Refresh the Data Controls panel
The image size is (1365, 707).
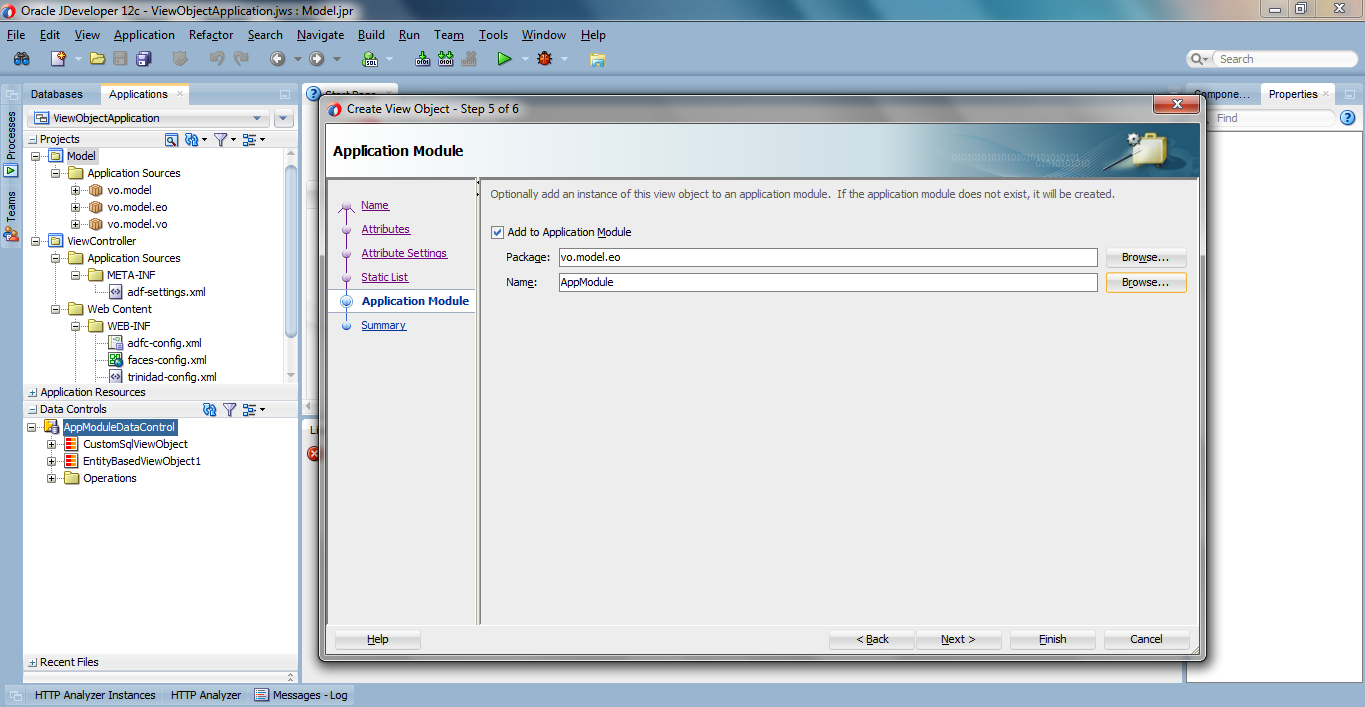pos(210,409)
